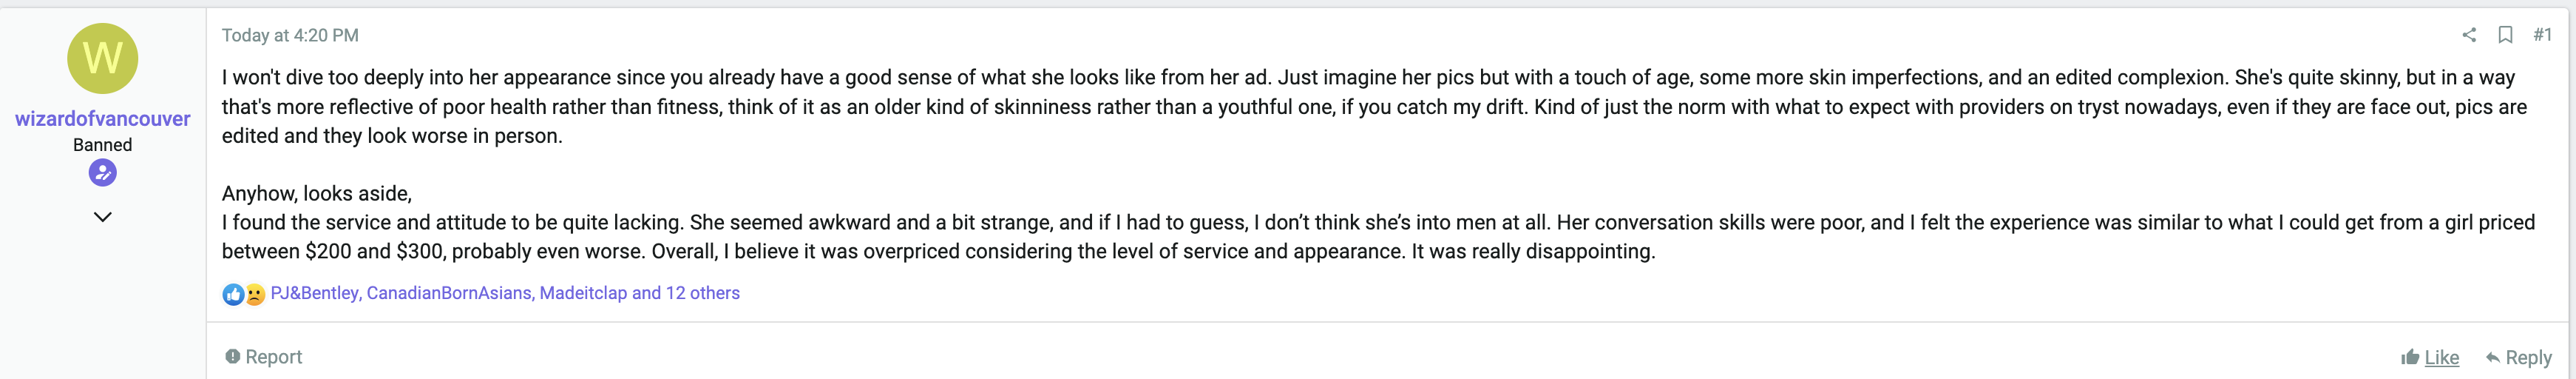Open post permalink #1

point(2541,35)
